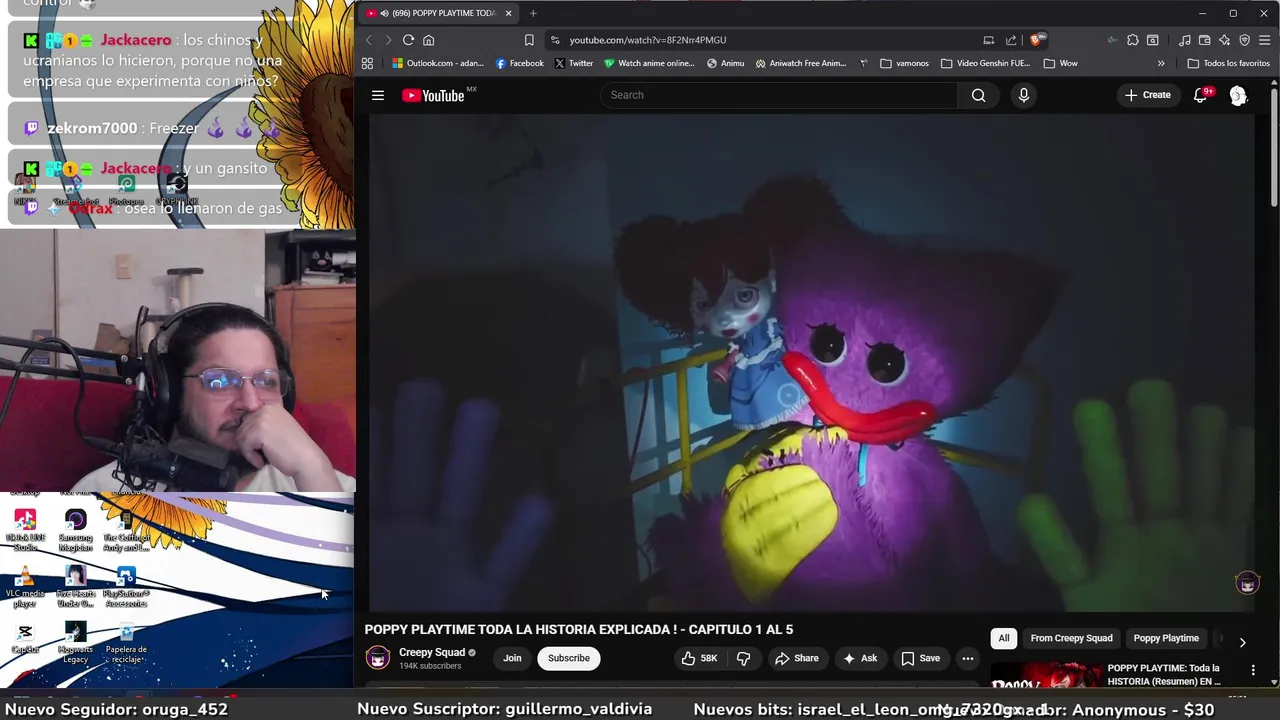Open the Creepy Squad channel avatar

[x=377, y=658]
